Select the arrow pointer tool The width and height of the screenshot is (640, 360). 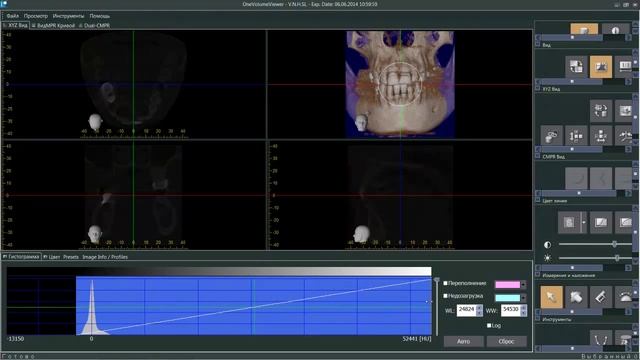pos(551,297)
